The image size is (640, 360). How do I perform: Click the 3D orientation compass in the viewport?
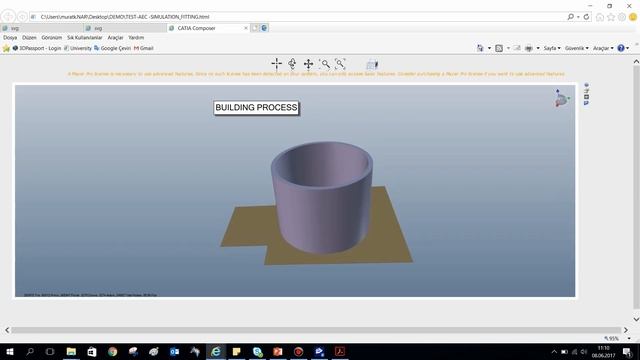coord(562,98)
